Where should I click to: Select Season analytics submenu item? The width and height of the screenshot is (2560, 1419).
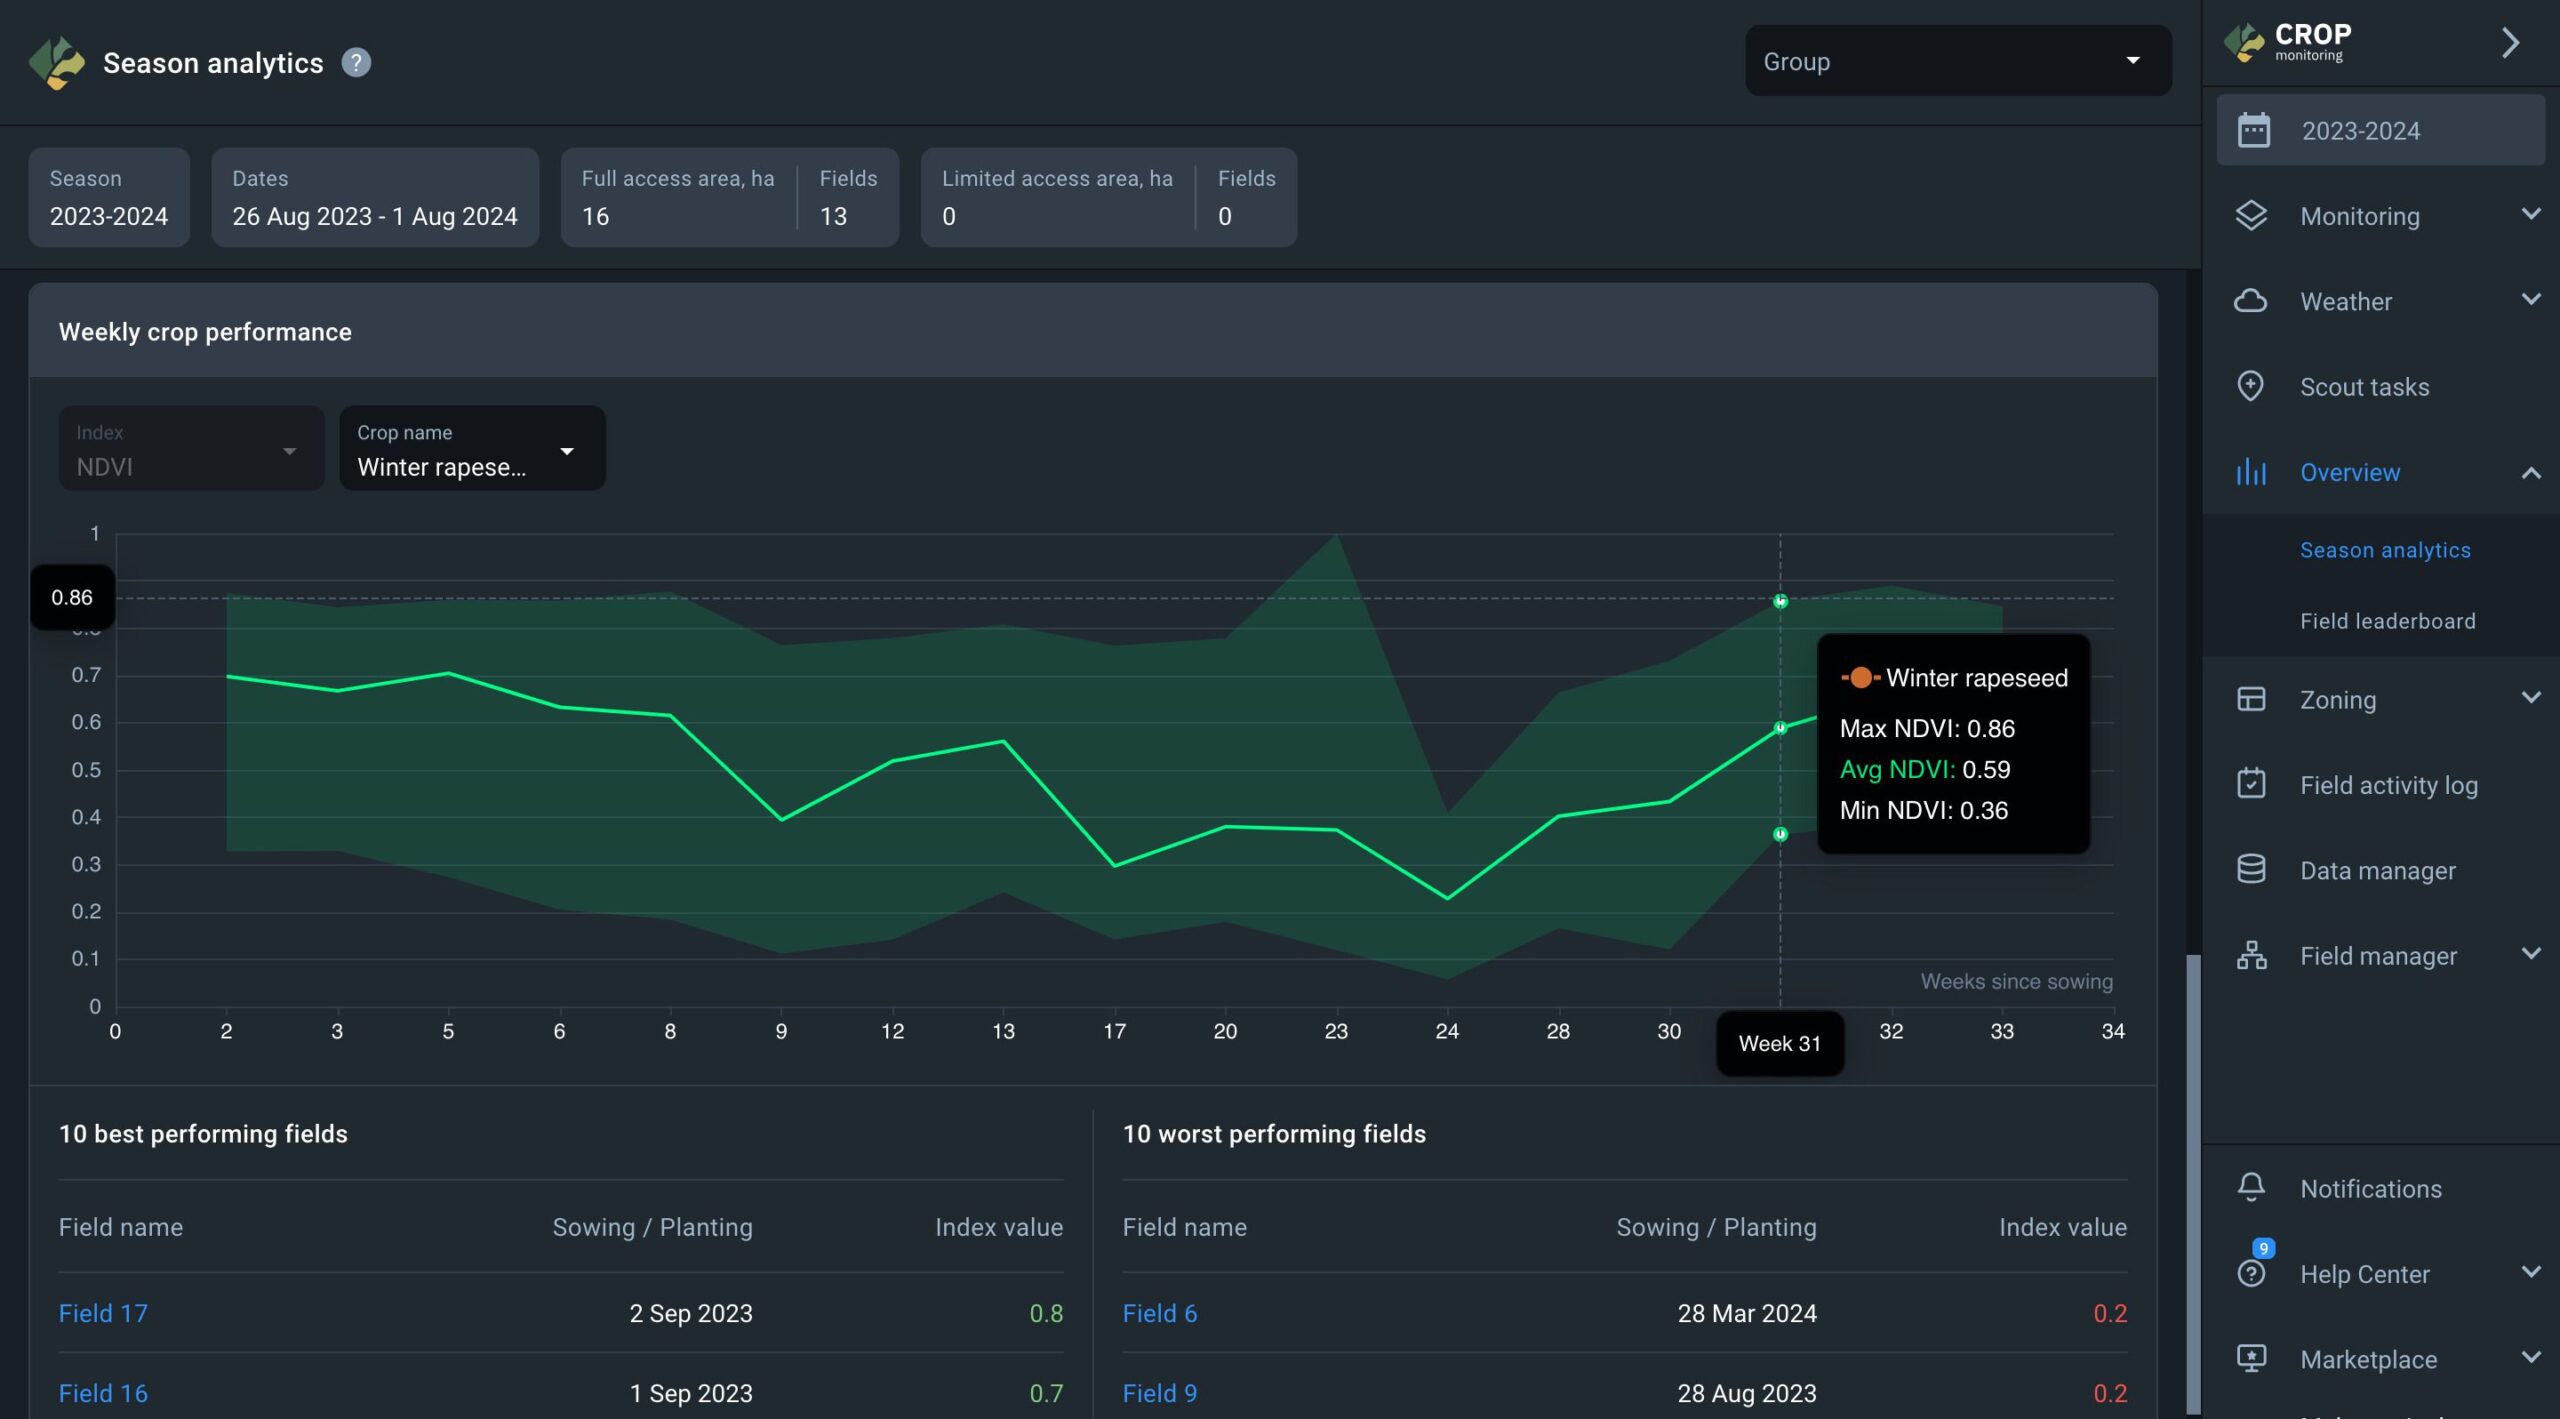click(2384, 550)
